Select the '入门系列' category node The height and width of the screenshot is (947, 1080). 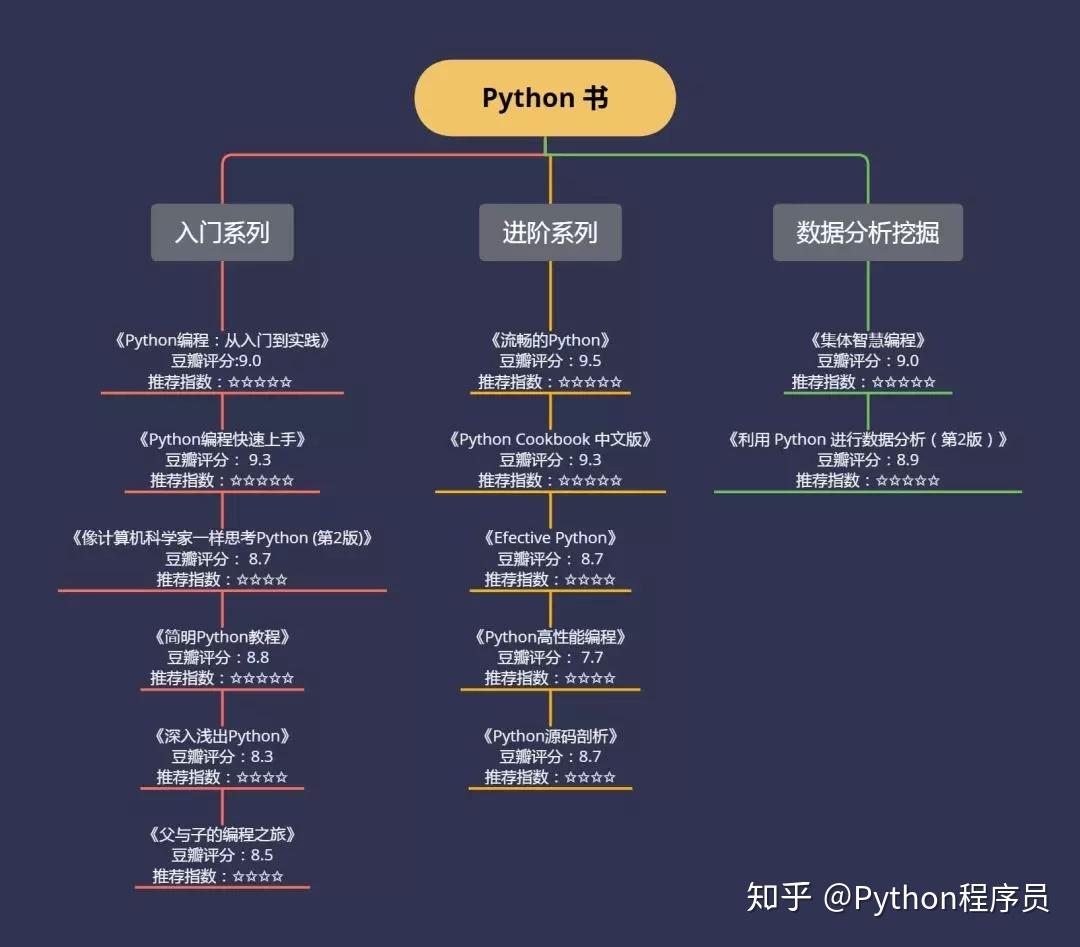(x=222, y=232)
